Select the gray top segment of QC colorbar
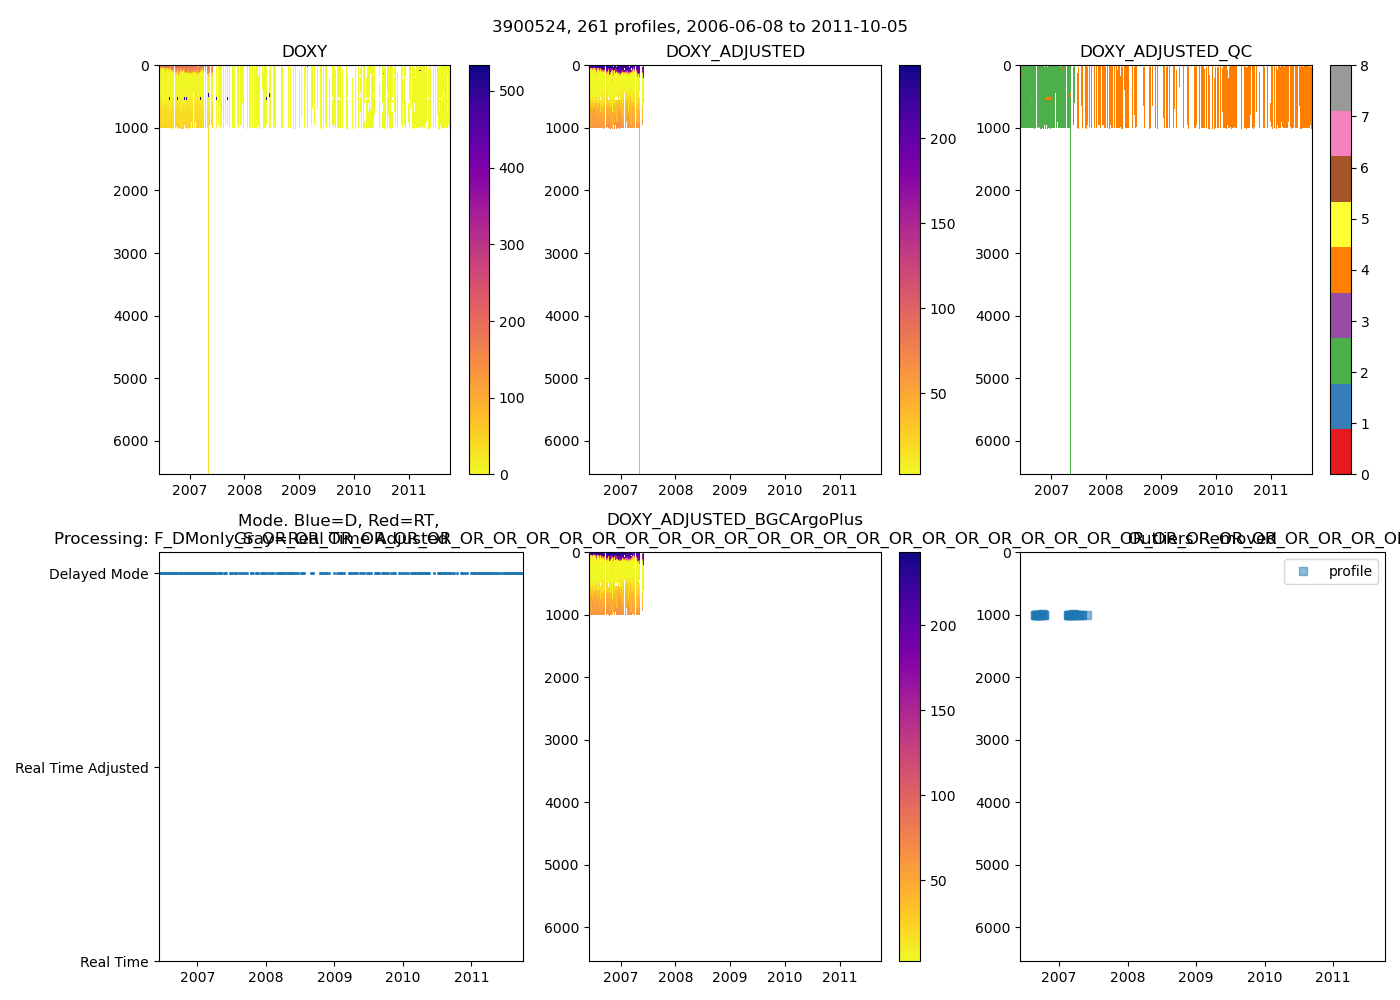 click(x=1340, y=88)
